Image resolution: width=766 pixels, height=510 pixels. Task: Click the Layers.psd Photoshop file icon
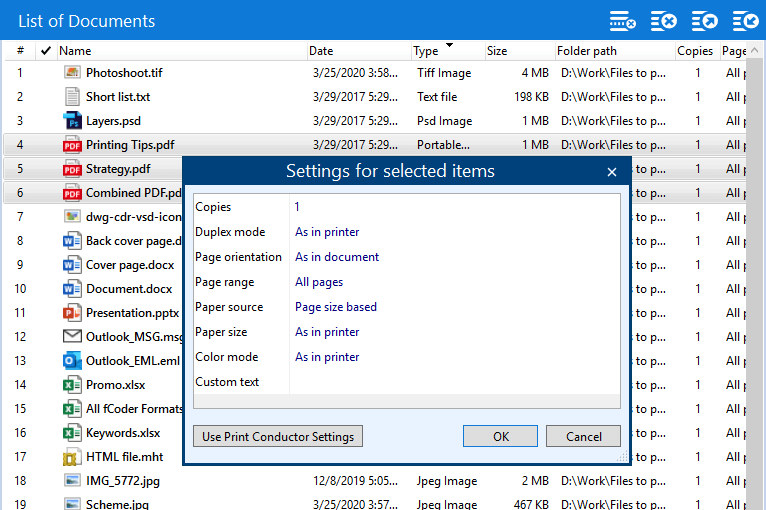[72, 121]
